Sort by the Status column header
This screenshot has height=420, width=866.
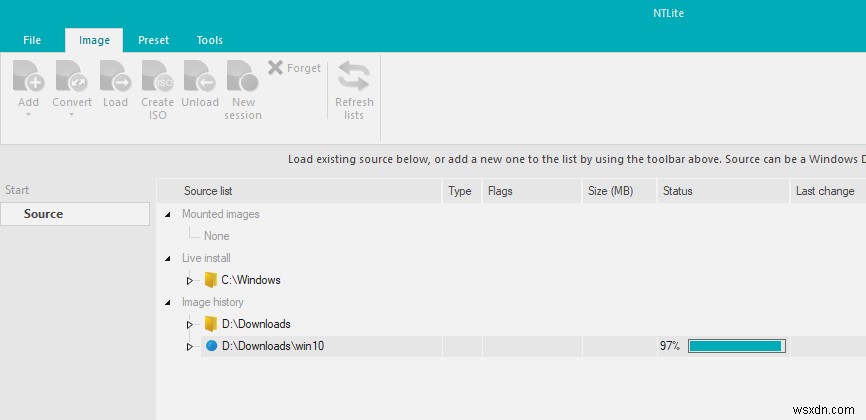(723, 191)
